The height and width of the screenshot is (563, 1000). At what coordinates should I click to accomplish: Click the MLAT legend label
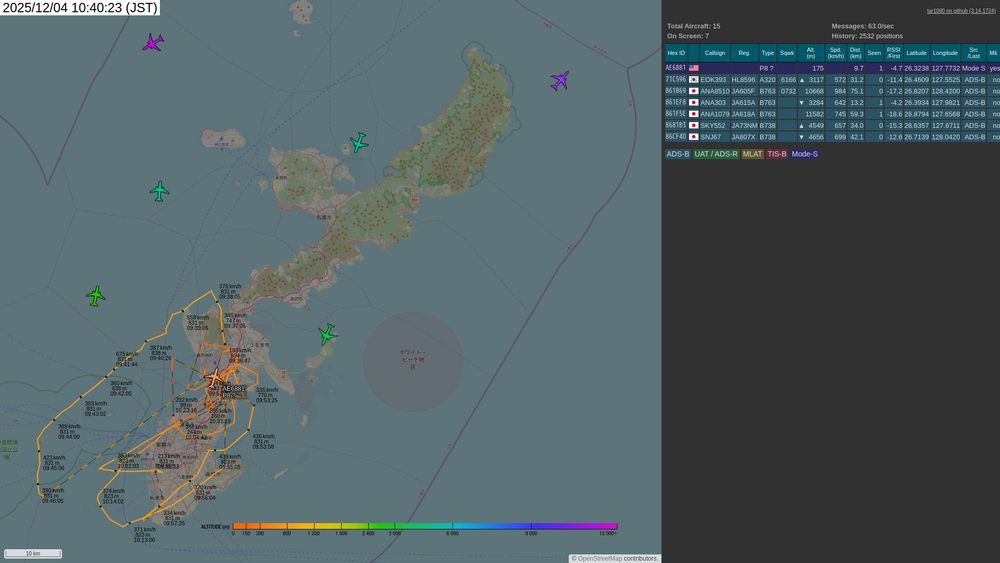(752, 154)
